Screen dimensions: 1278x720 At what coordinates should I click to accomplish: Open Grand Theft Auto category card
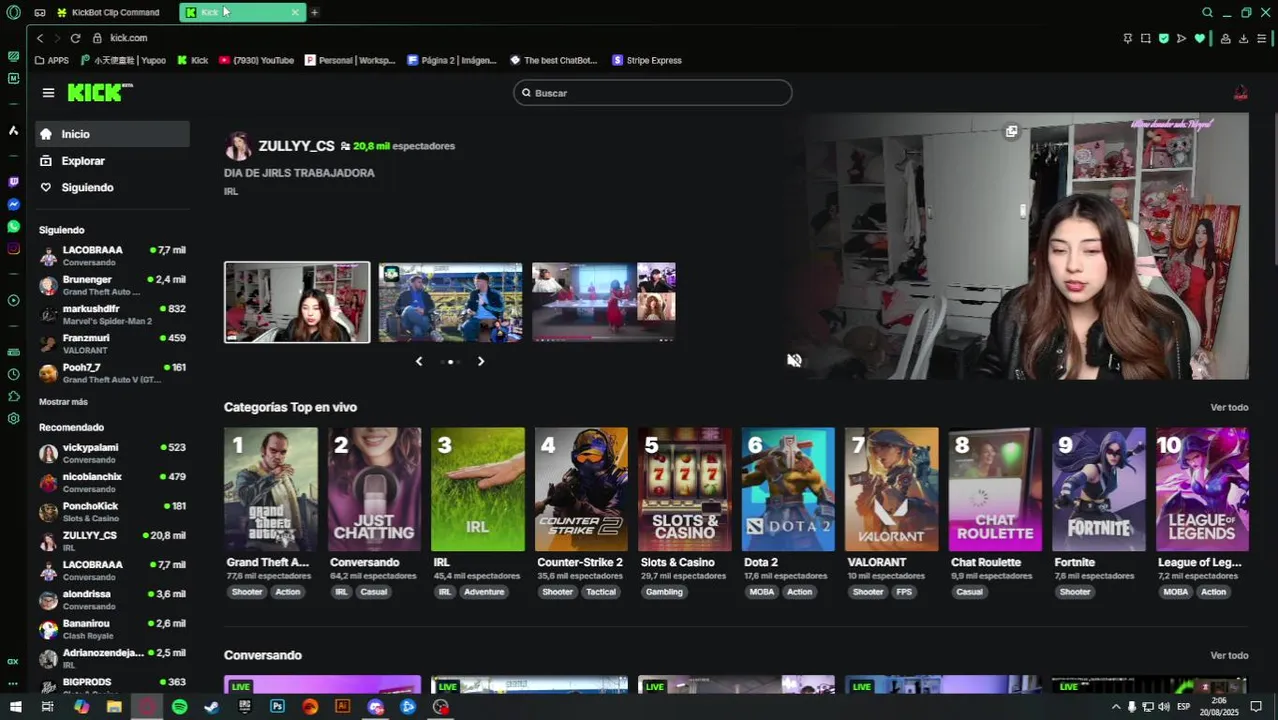tap(271, 490)
